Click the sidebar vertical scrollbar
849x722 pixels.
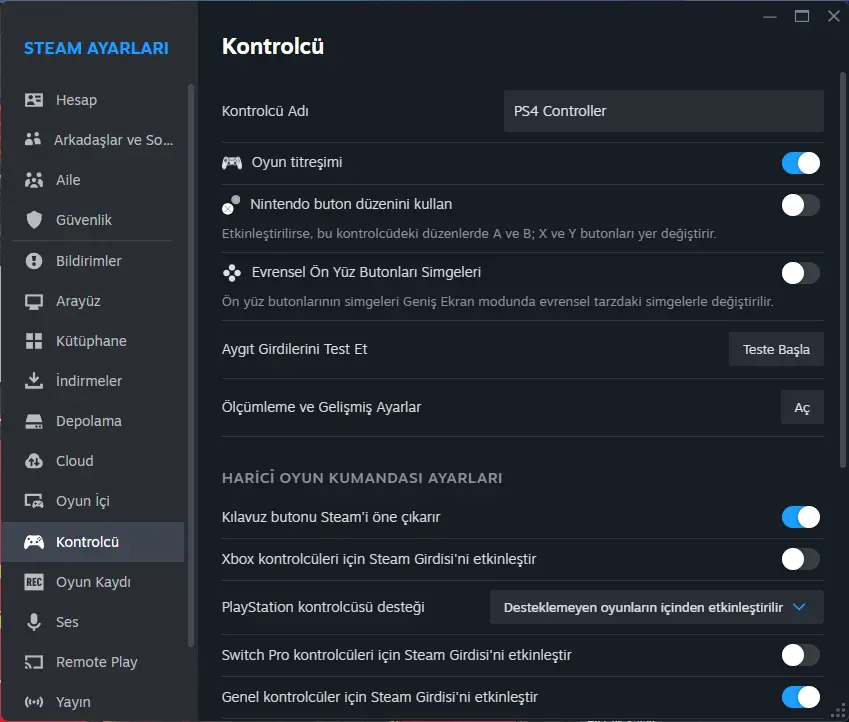[x=190, y=365]
